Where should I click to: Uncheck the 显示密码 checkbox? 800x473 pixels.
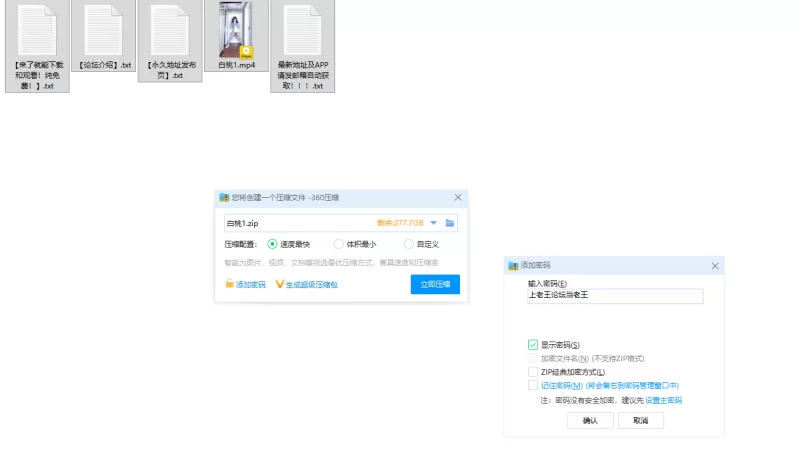[533, 345]
